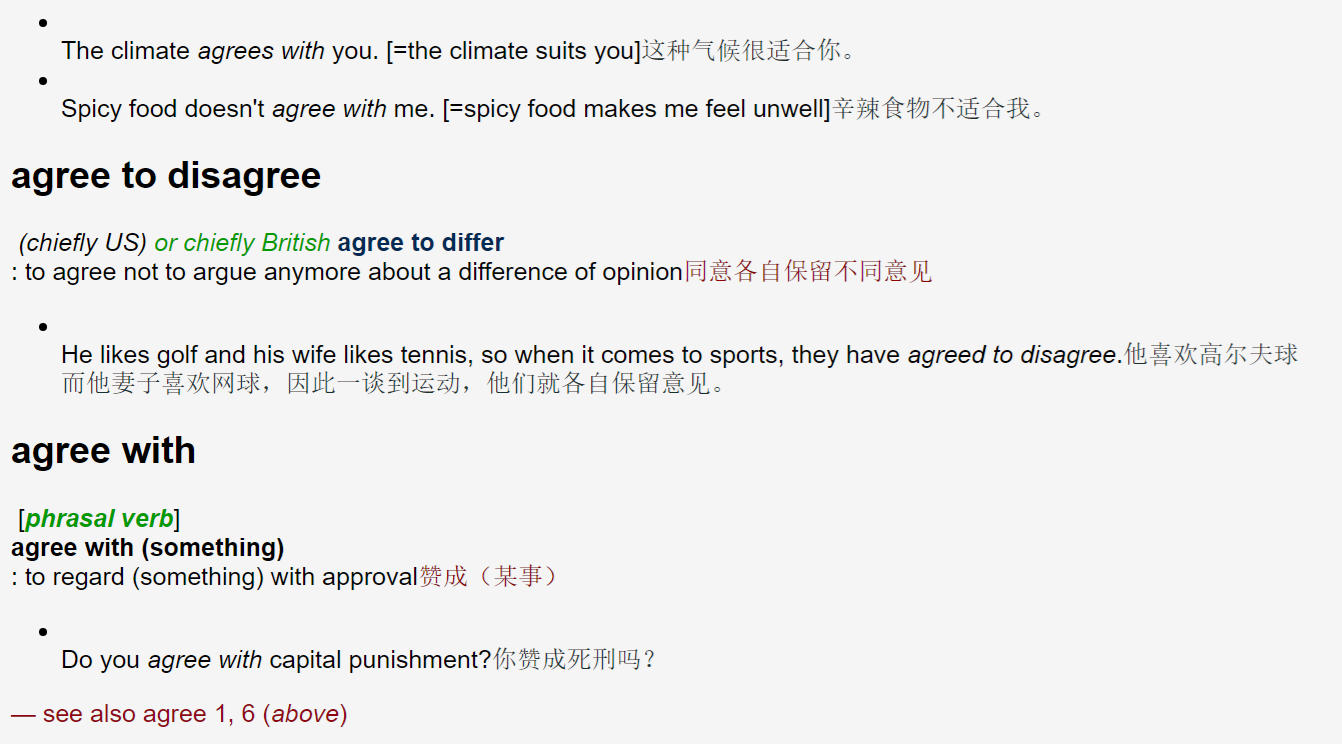Click the bold 'agree to differ' variant
Viewport: 1342px width, 744px height.
(x=421, y=242)
